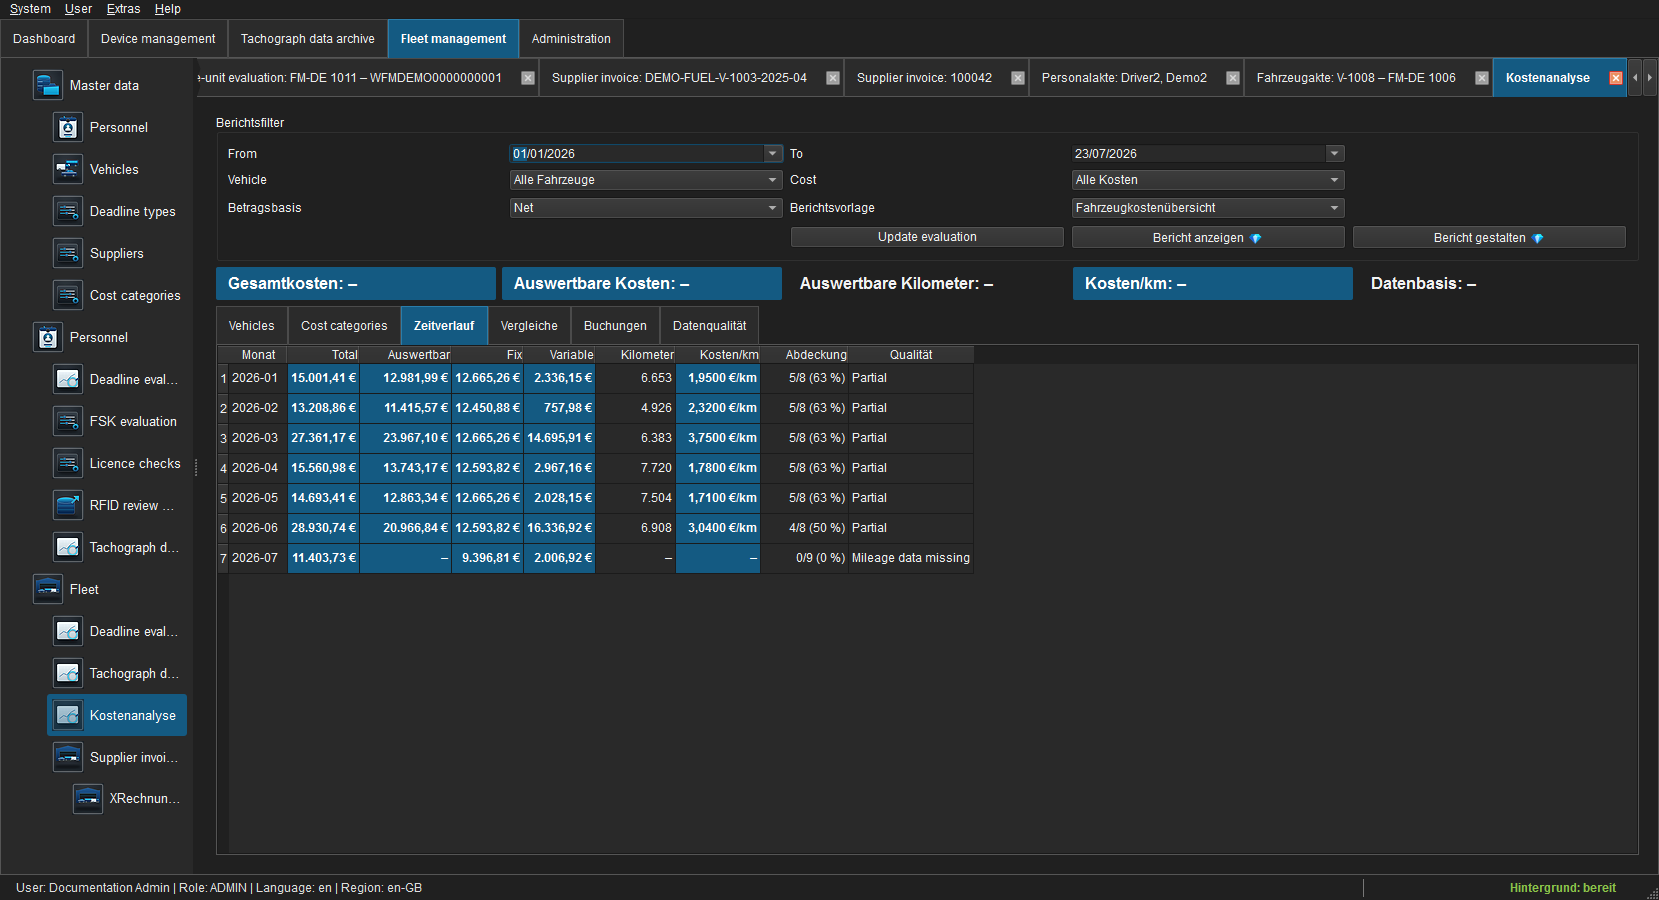Open the XRechnung icon in sidebar
This screenshot has height=900, width=1659.
point(87,799)
